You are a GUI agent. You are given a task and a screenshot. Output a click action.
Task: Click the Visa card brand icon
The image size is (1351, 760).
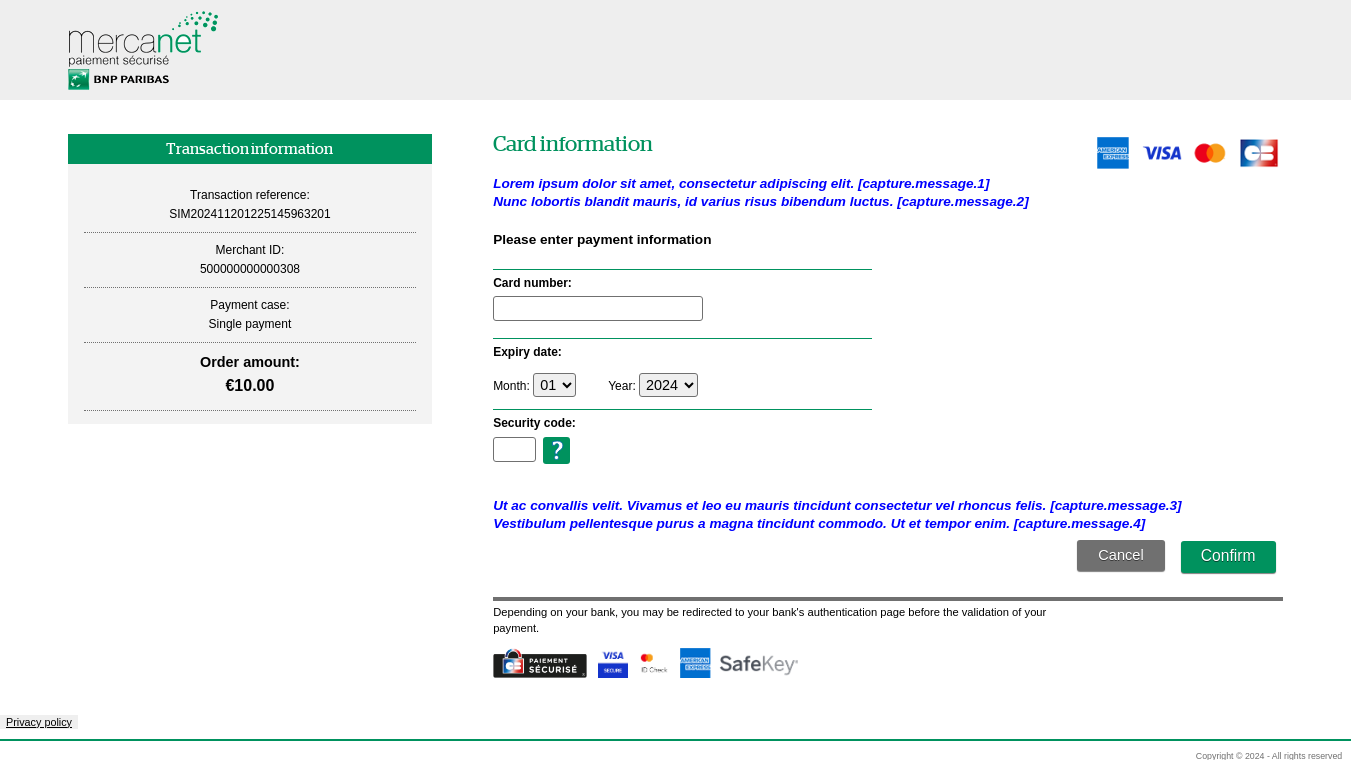click(1161, 152)
